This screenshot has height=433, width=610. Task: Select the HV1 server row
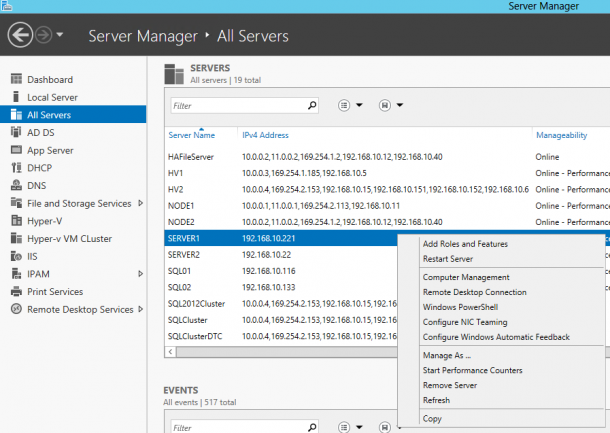387,173
